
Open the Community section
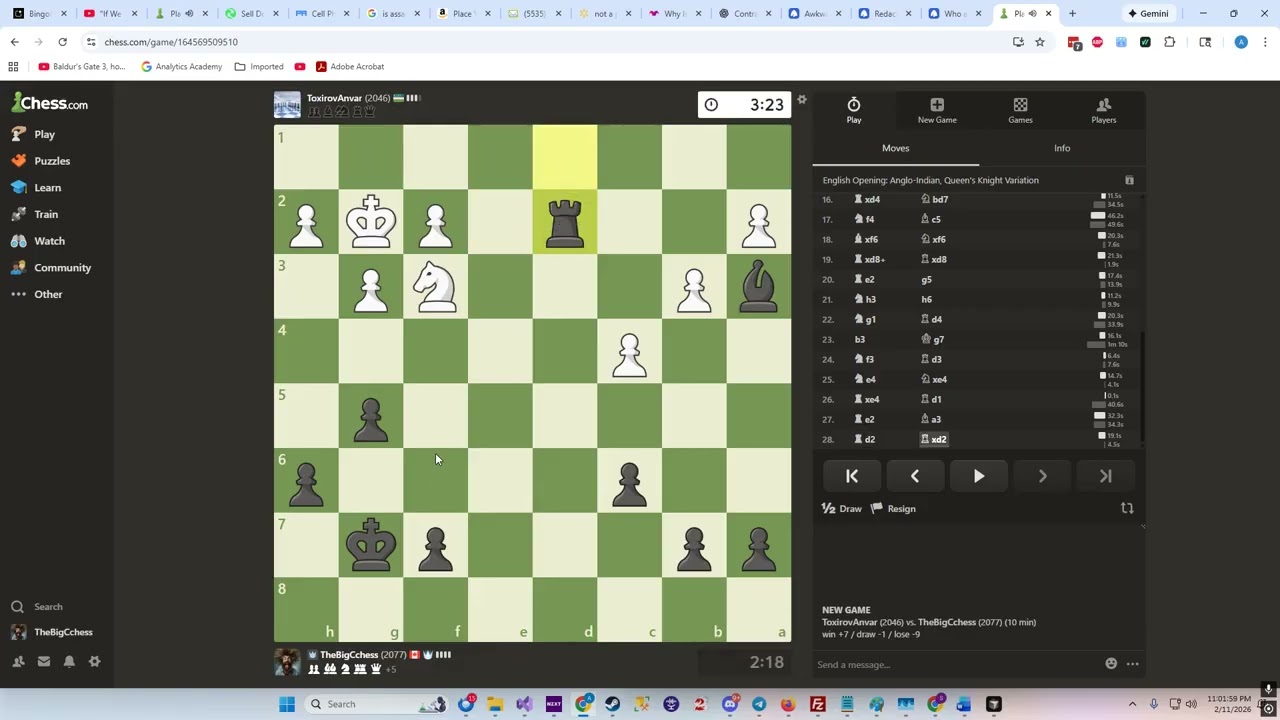tap(52, 268)
